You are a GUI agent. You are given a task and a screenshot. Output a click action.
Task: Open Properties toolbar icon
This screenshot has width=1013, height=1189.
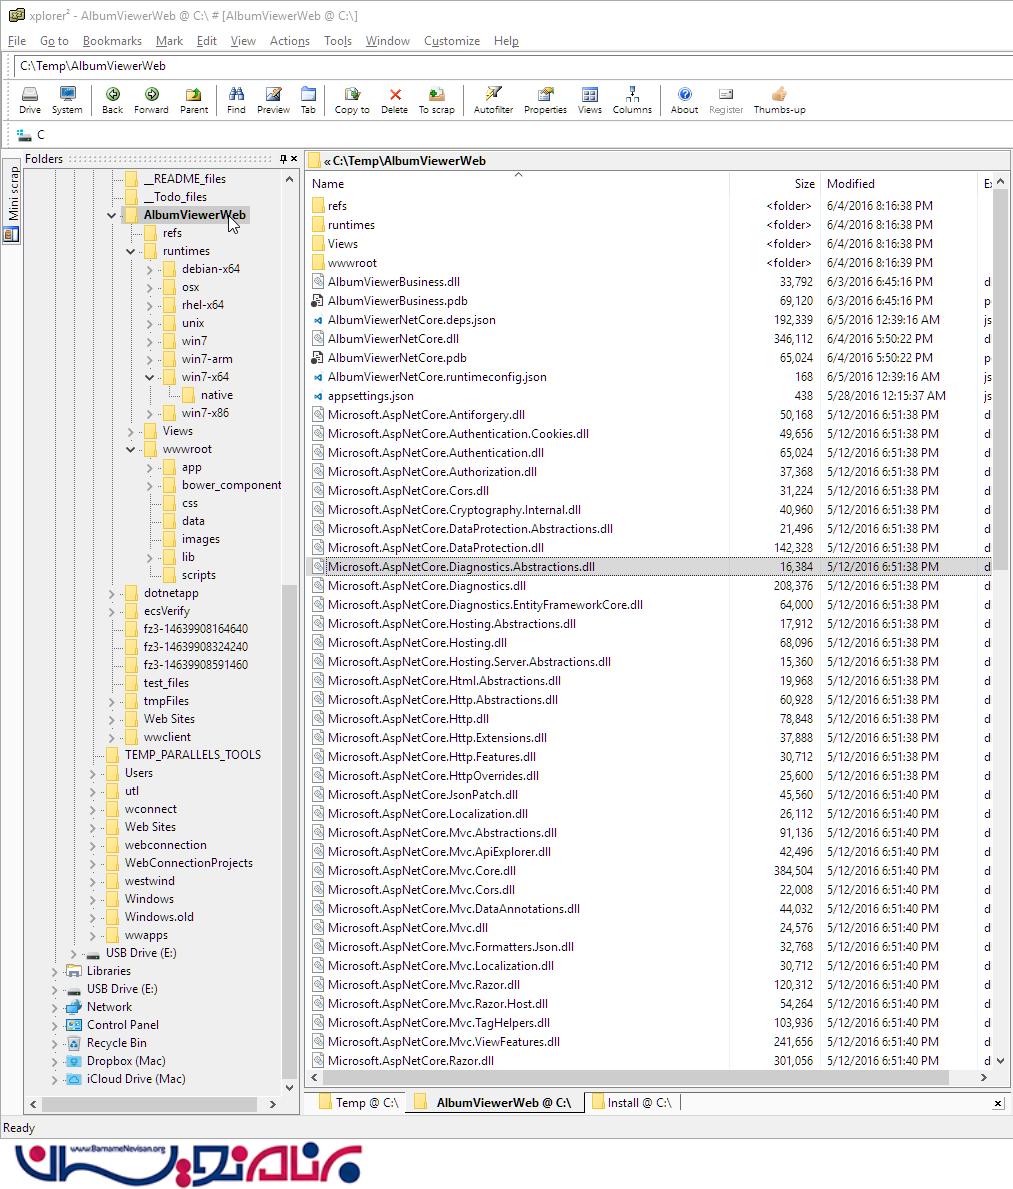545,99
